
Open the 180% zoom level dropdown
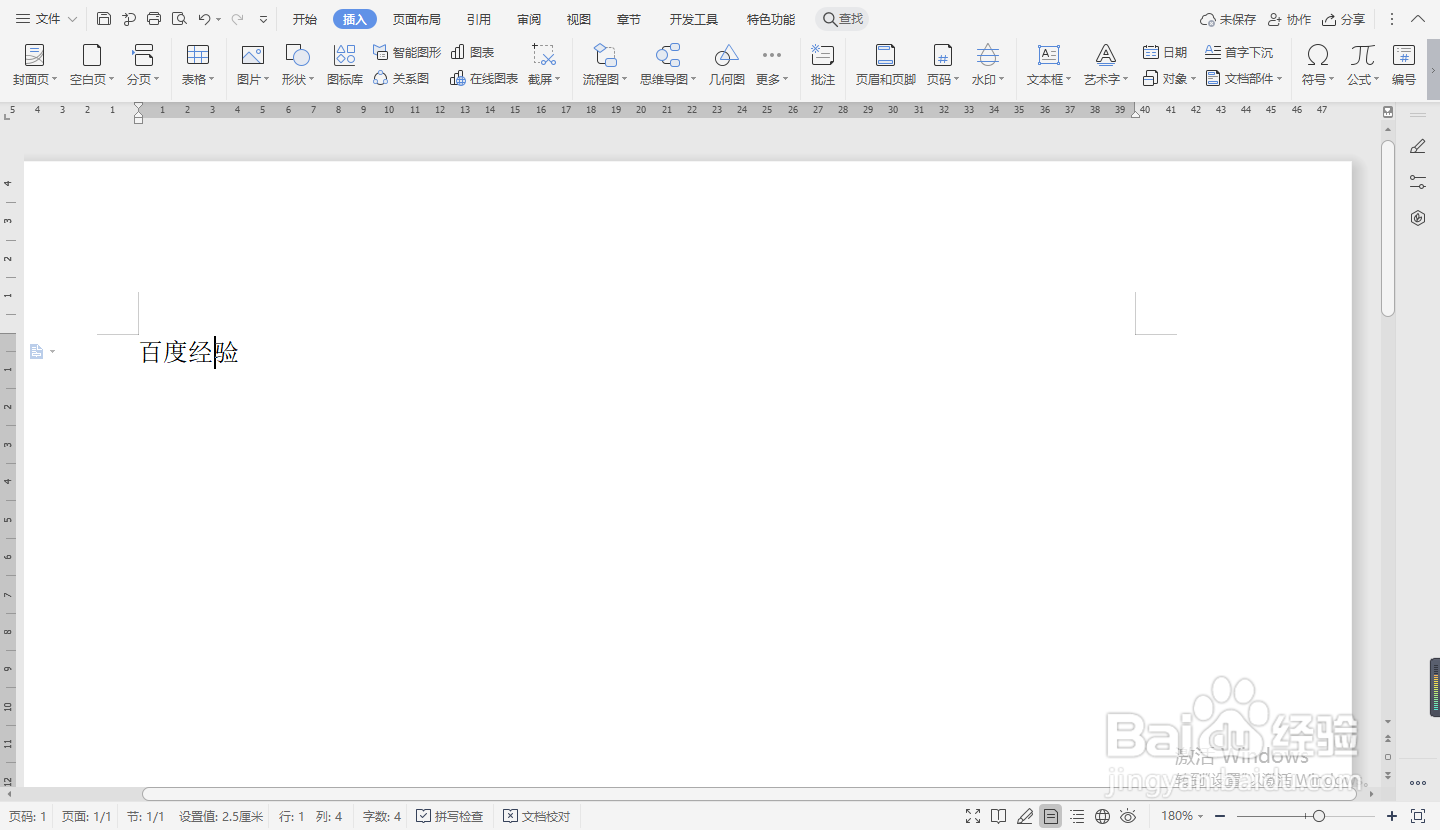click(x=1182, y=816)
